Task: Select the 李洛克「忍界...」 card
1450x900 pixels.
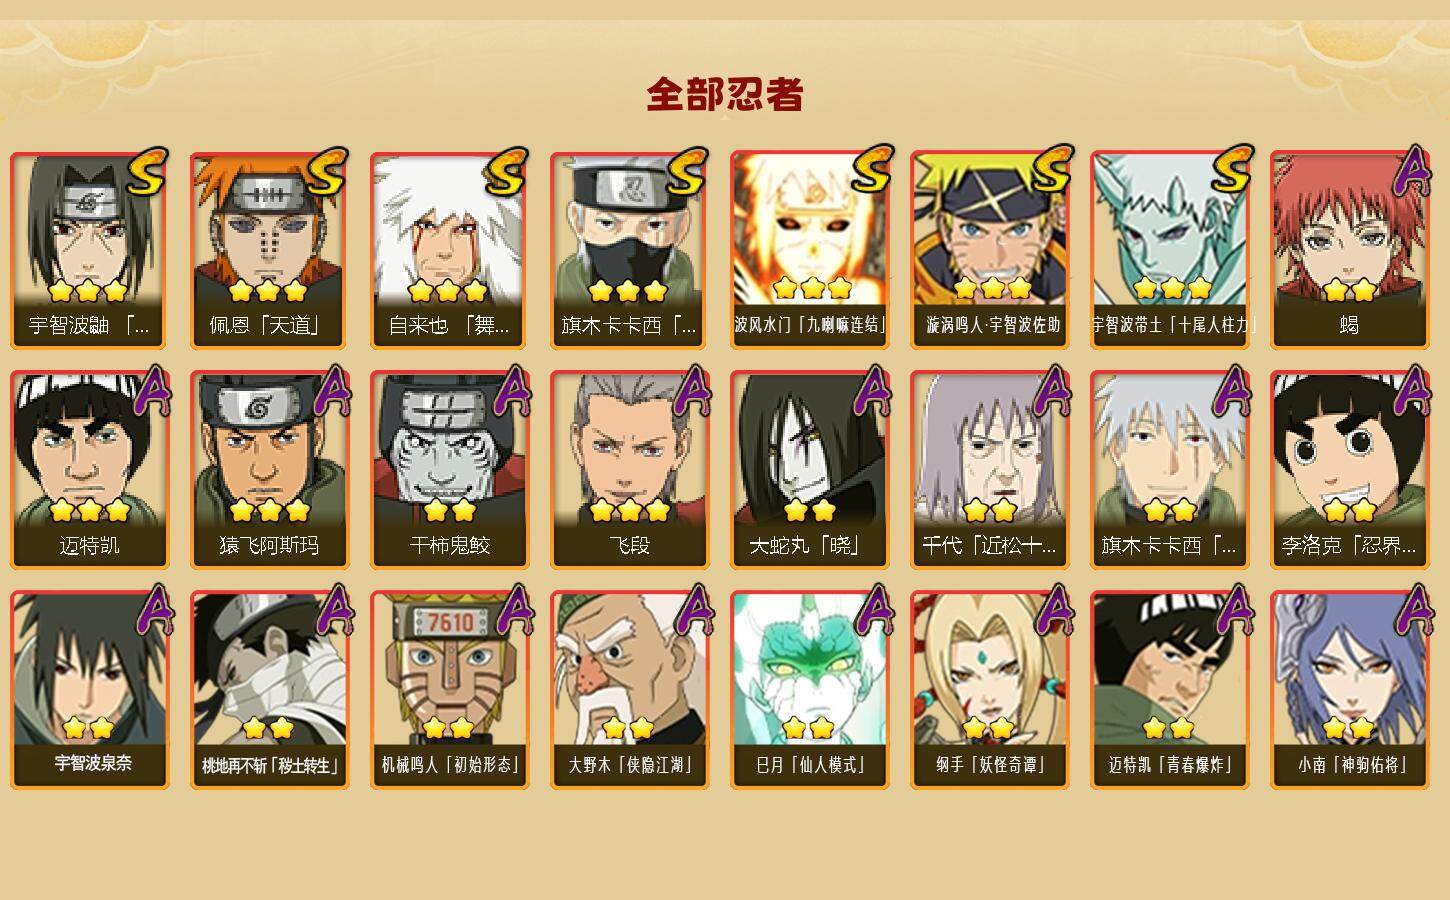Action: [1350, 470]
